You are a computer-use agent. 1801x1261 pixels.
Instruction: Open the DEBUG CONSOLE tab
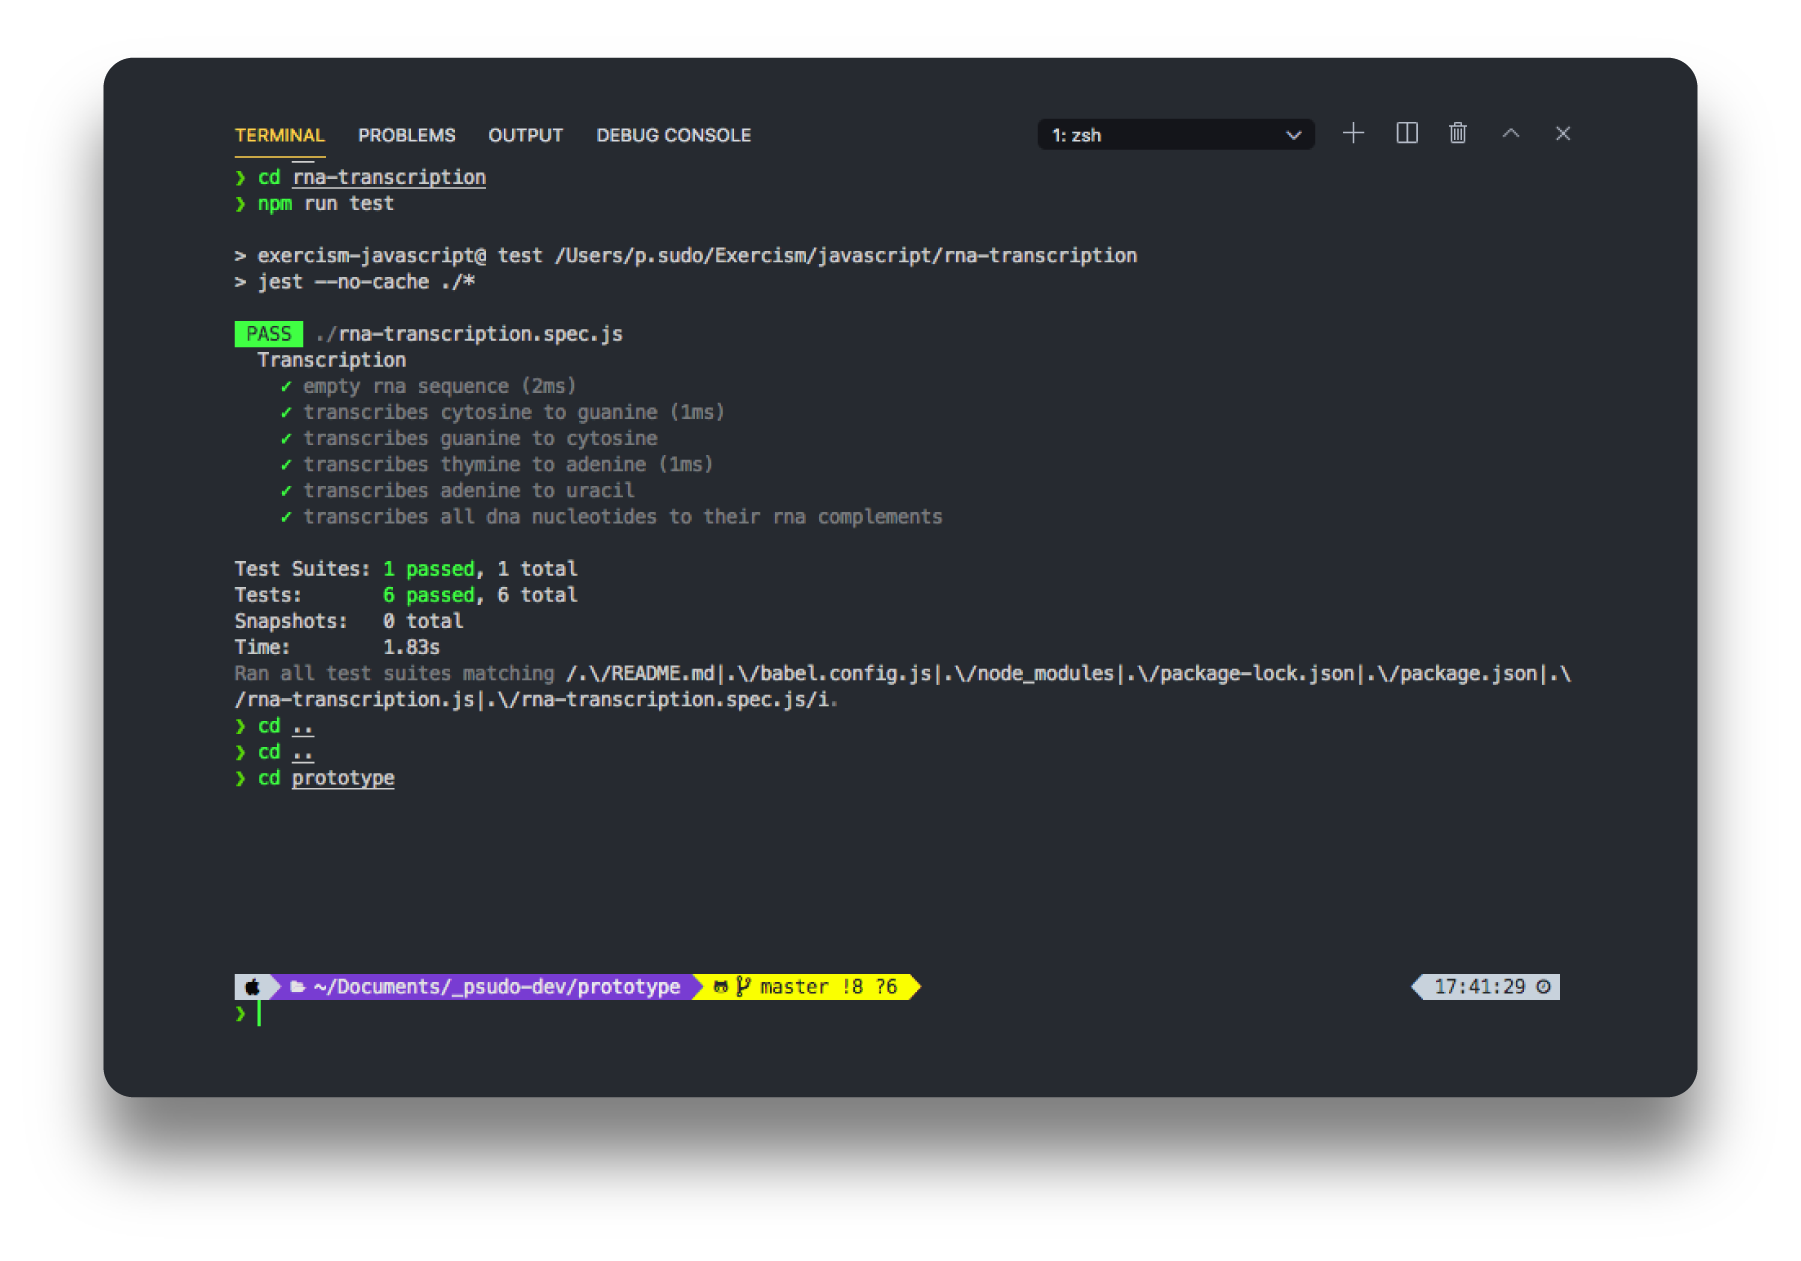pyautogui.click(x=673, y=135)
